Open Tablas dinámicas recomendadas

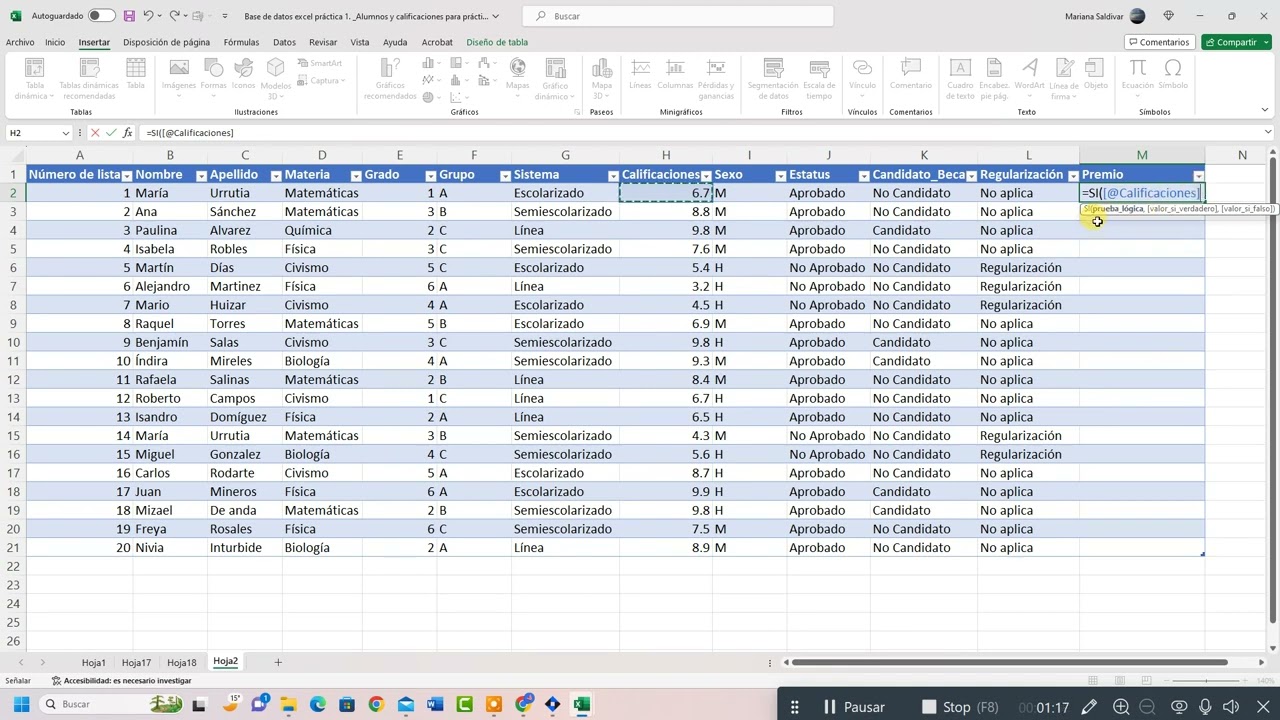coord(88,78)
